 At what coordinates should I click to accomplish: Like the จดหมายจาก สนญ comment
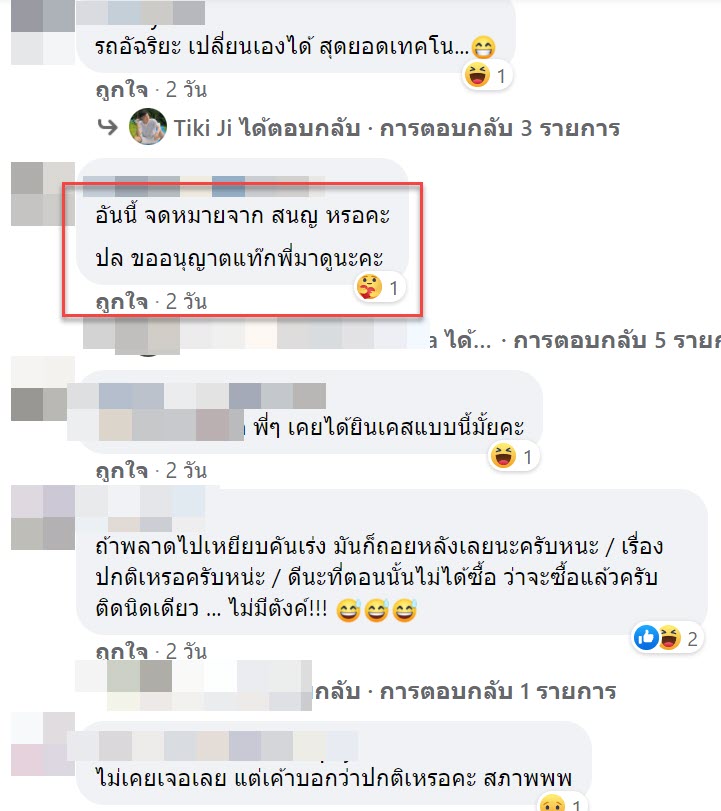(122, 302)
